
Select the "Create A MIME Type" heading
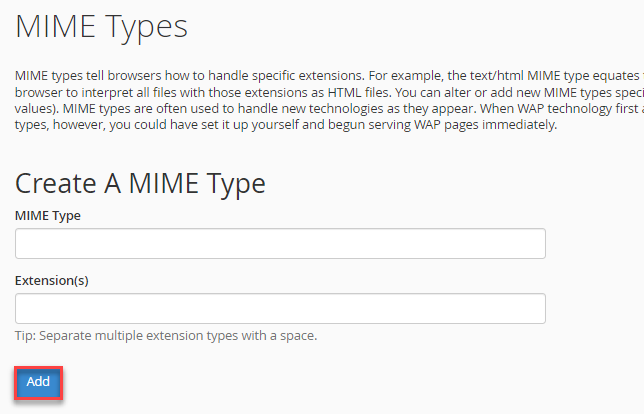point(140,183)
